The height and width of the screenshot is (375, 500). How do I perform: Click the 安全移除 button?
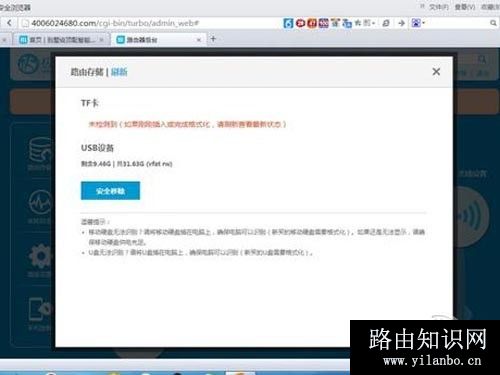coord(110,191)
